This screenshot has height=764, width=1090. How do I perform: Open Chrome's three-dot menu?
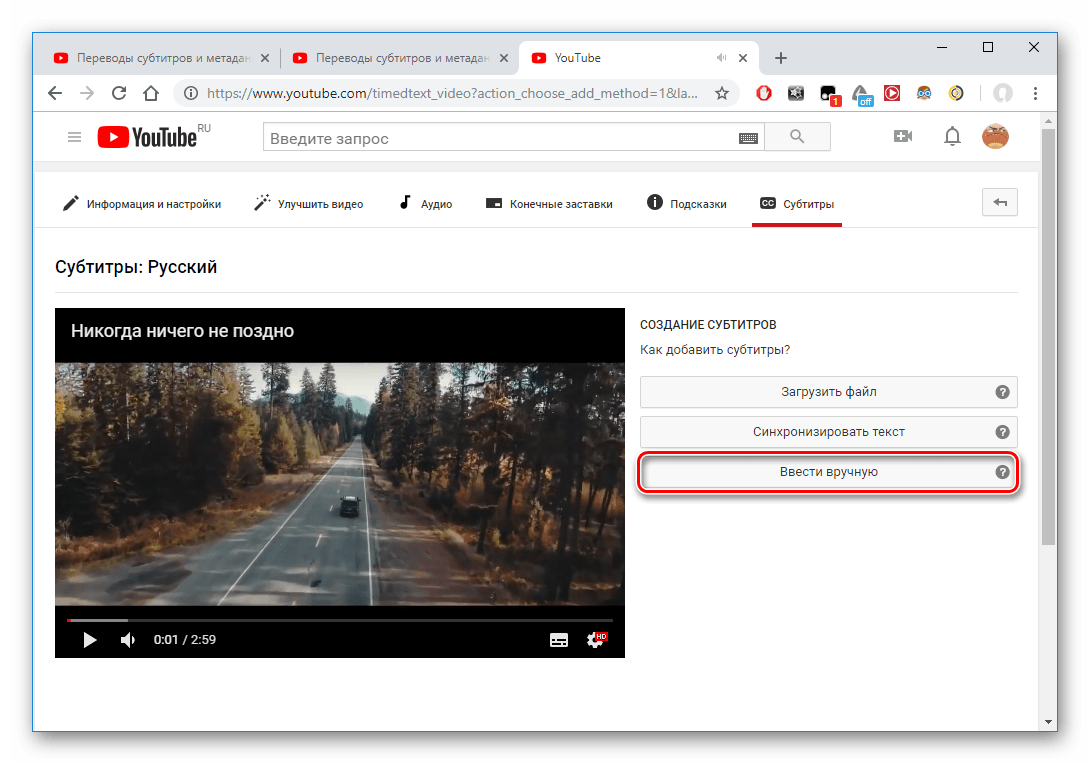(1035, 92)
